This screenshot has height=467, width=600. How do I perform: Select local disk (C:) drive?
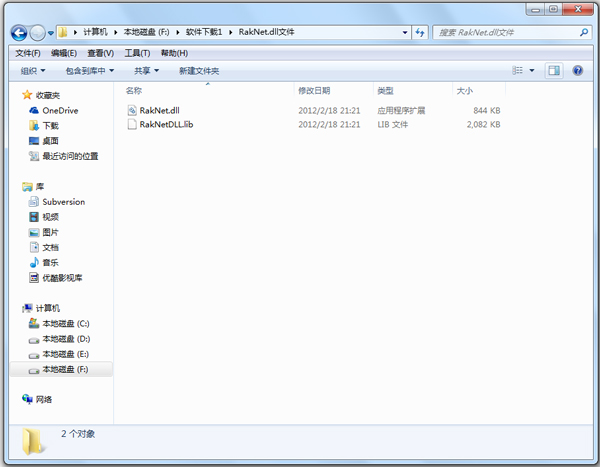[x=66, y=324]
